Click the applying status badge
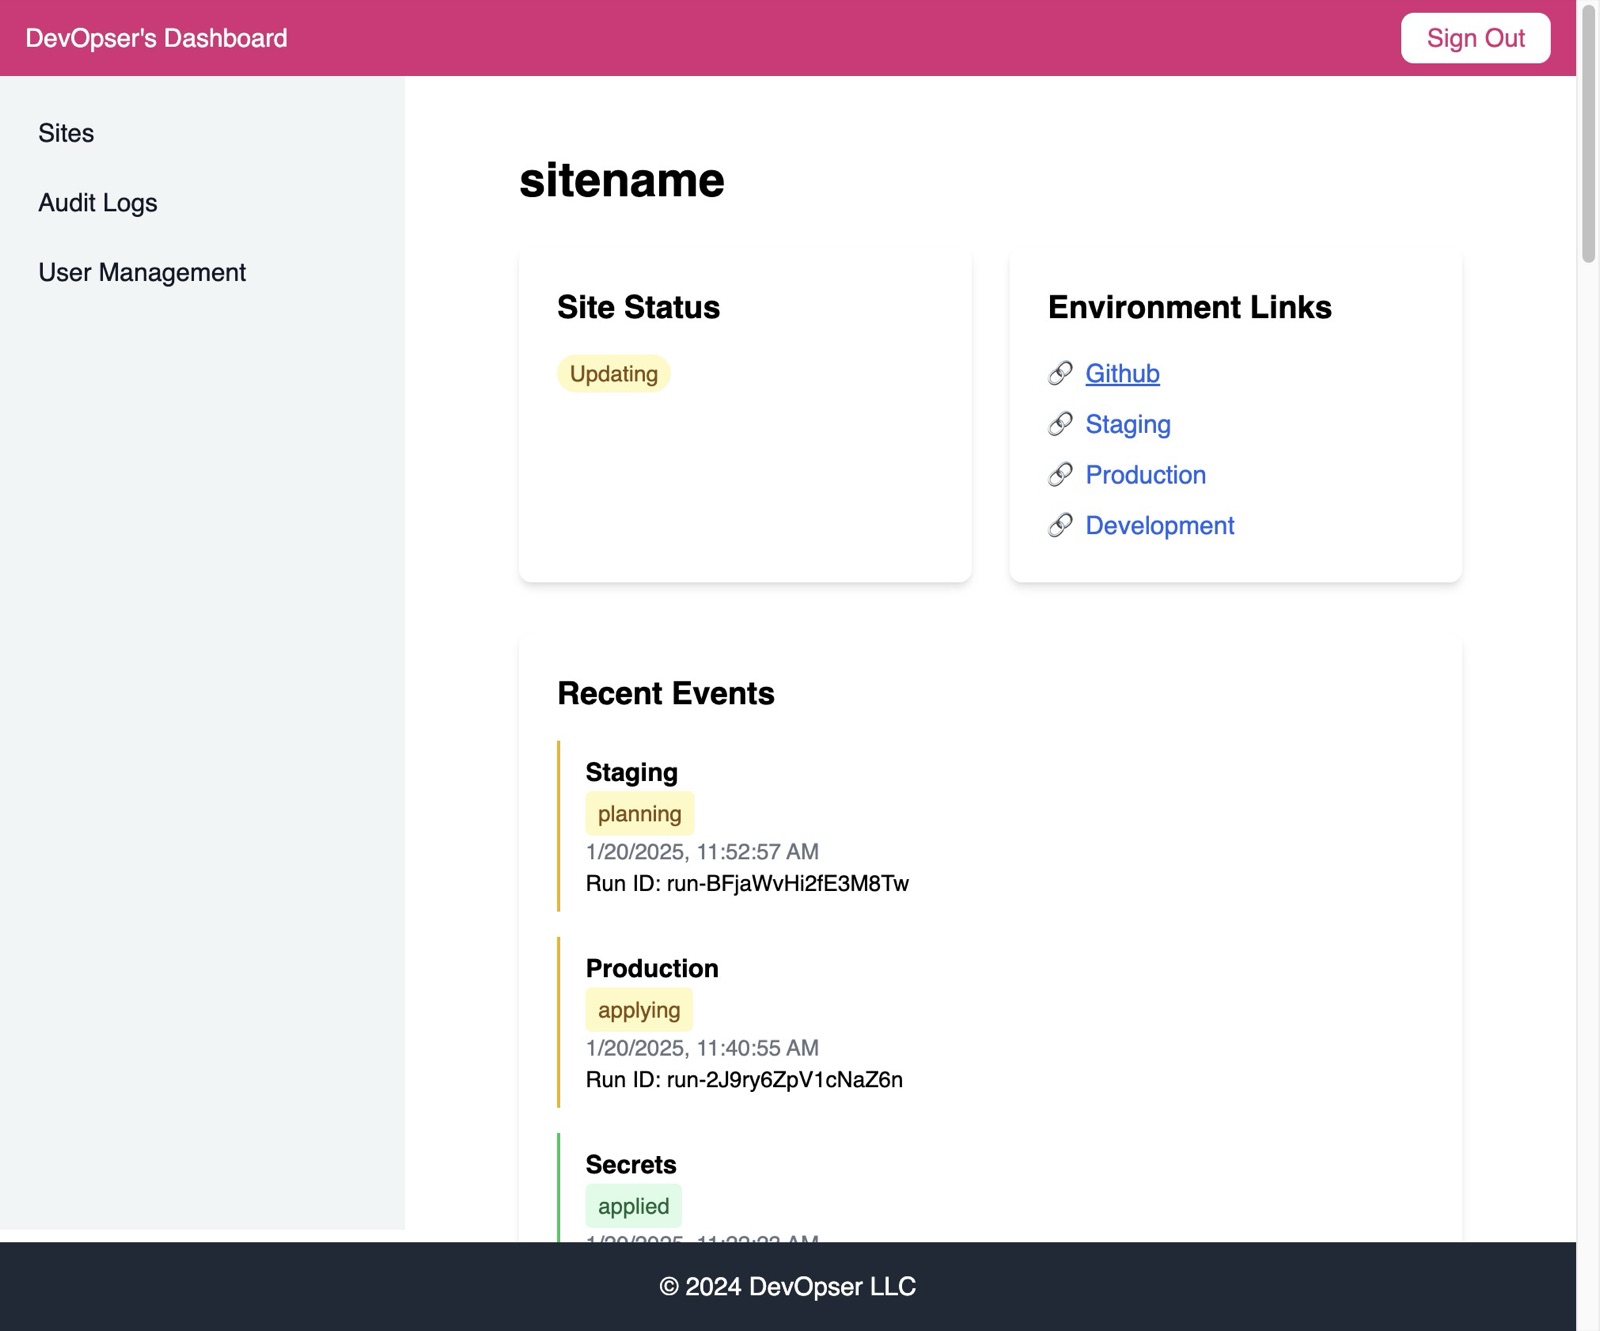The image size is (1600, 1331). click(x=639, y=1010)
